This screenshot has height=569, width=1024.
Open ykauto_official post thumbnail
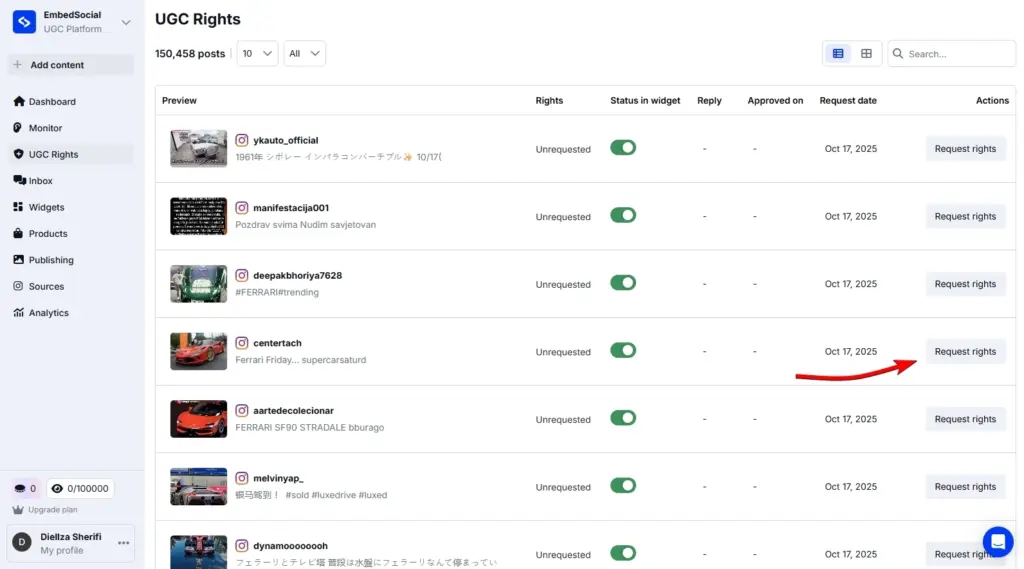[199, 148]
